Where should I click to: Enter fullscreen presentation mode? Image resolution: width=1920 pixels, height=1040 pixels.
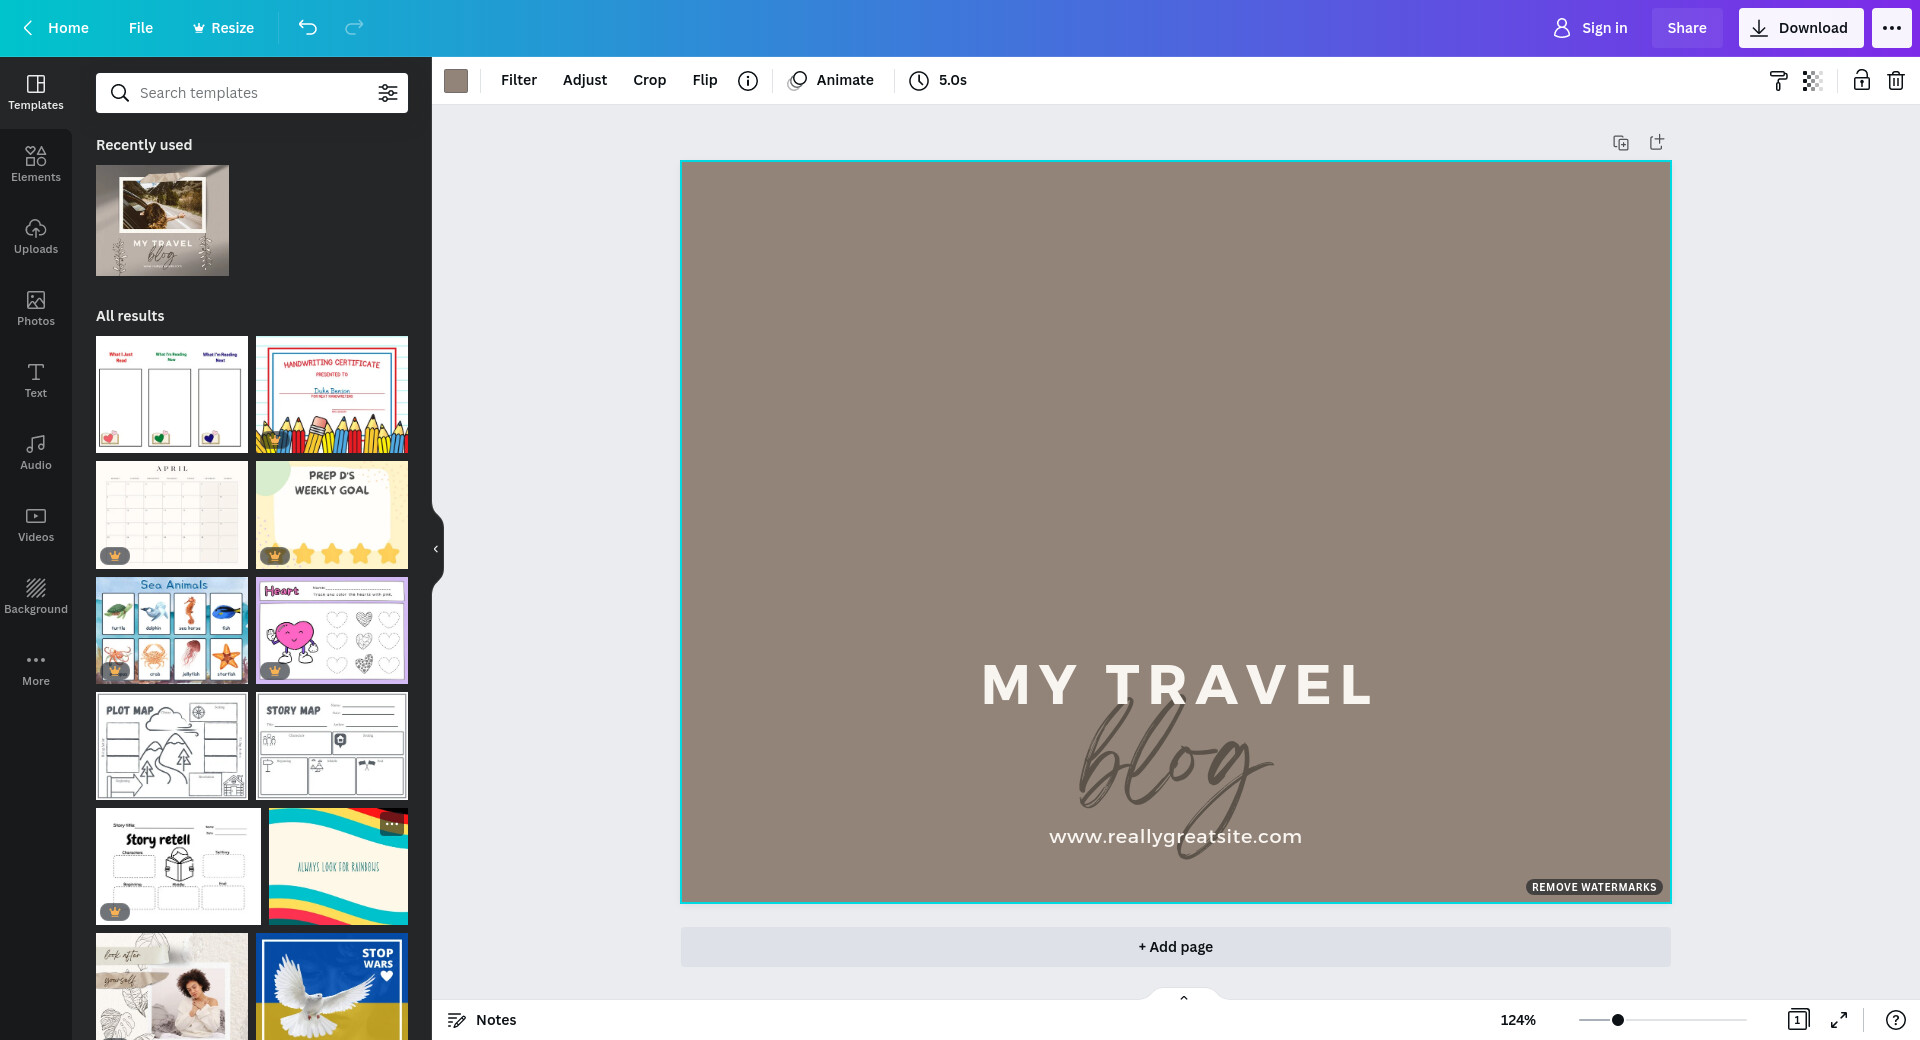coord(1838,1020)
